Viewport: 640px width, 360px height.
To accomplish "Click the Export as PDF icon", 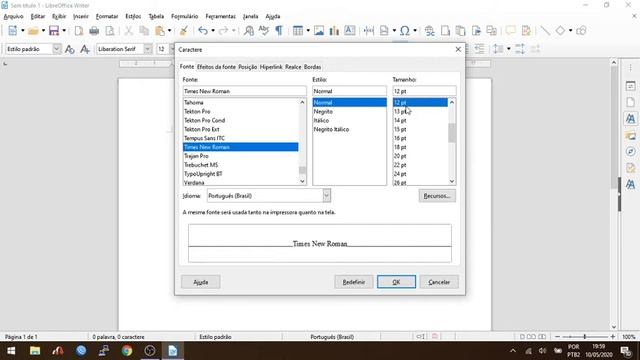I will tap(79, 31).
